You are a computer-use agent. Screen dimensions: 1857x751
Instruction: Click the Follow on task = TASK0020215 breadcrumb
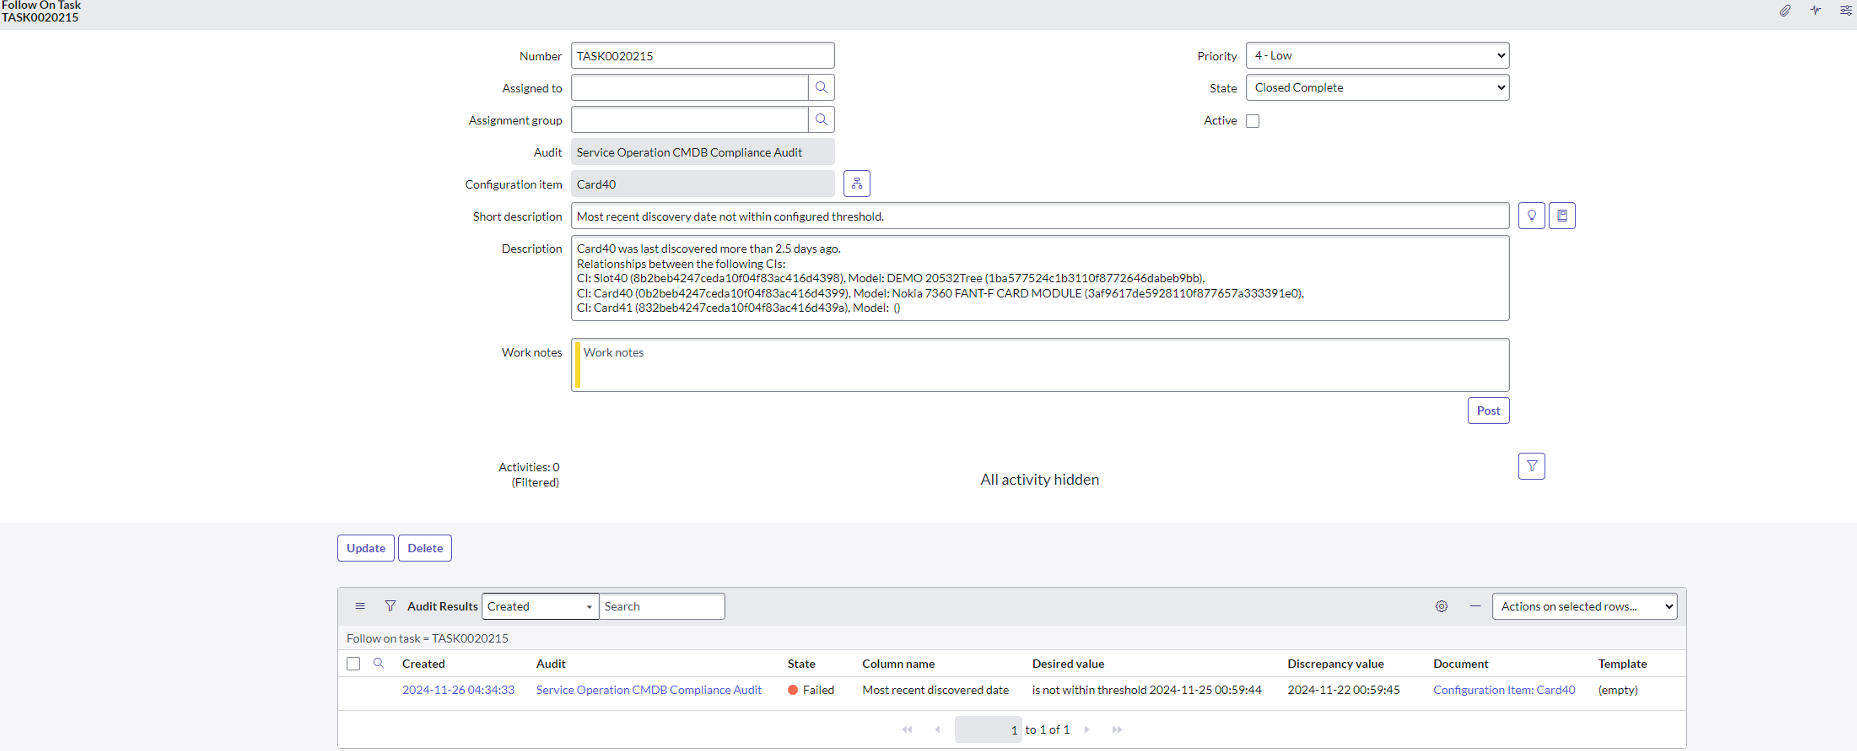427,638
